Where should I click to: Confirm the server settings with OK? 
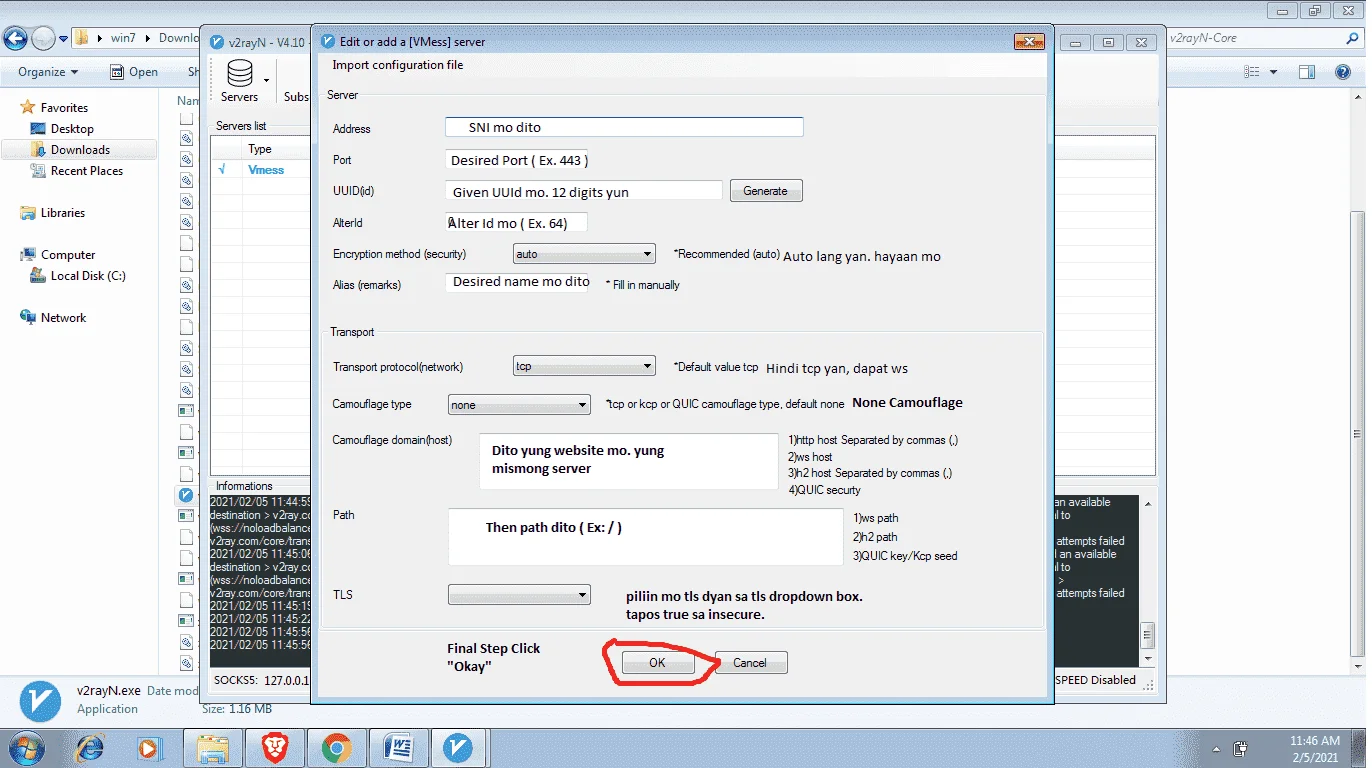657,663
